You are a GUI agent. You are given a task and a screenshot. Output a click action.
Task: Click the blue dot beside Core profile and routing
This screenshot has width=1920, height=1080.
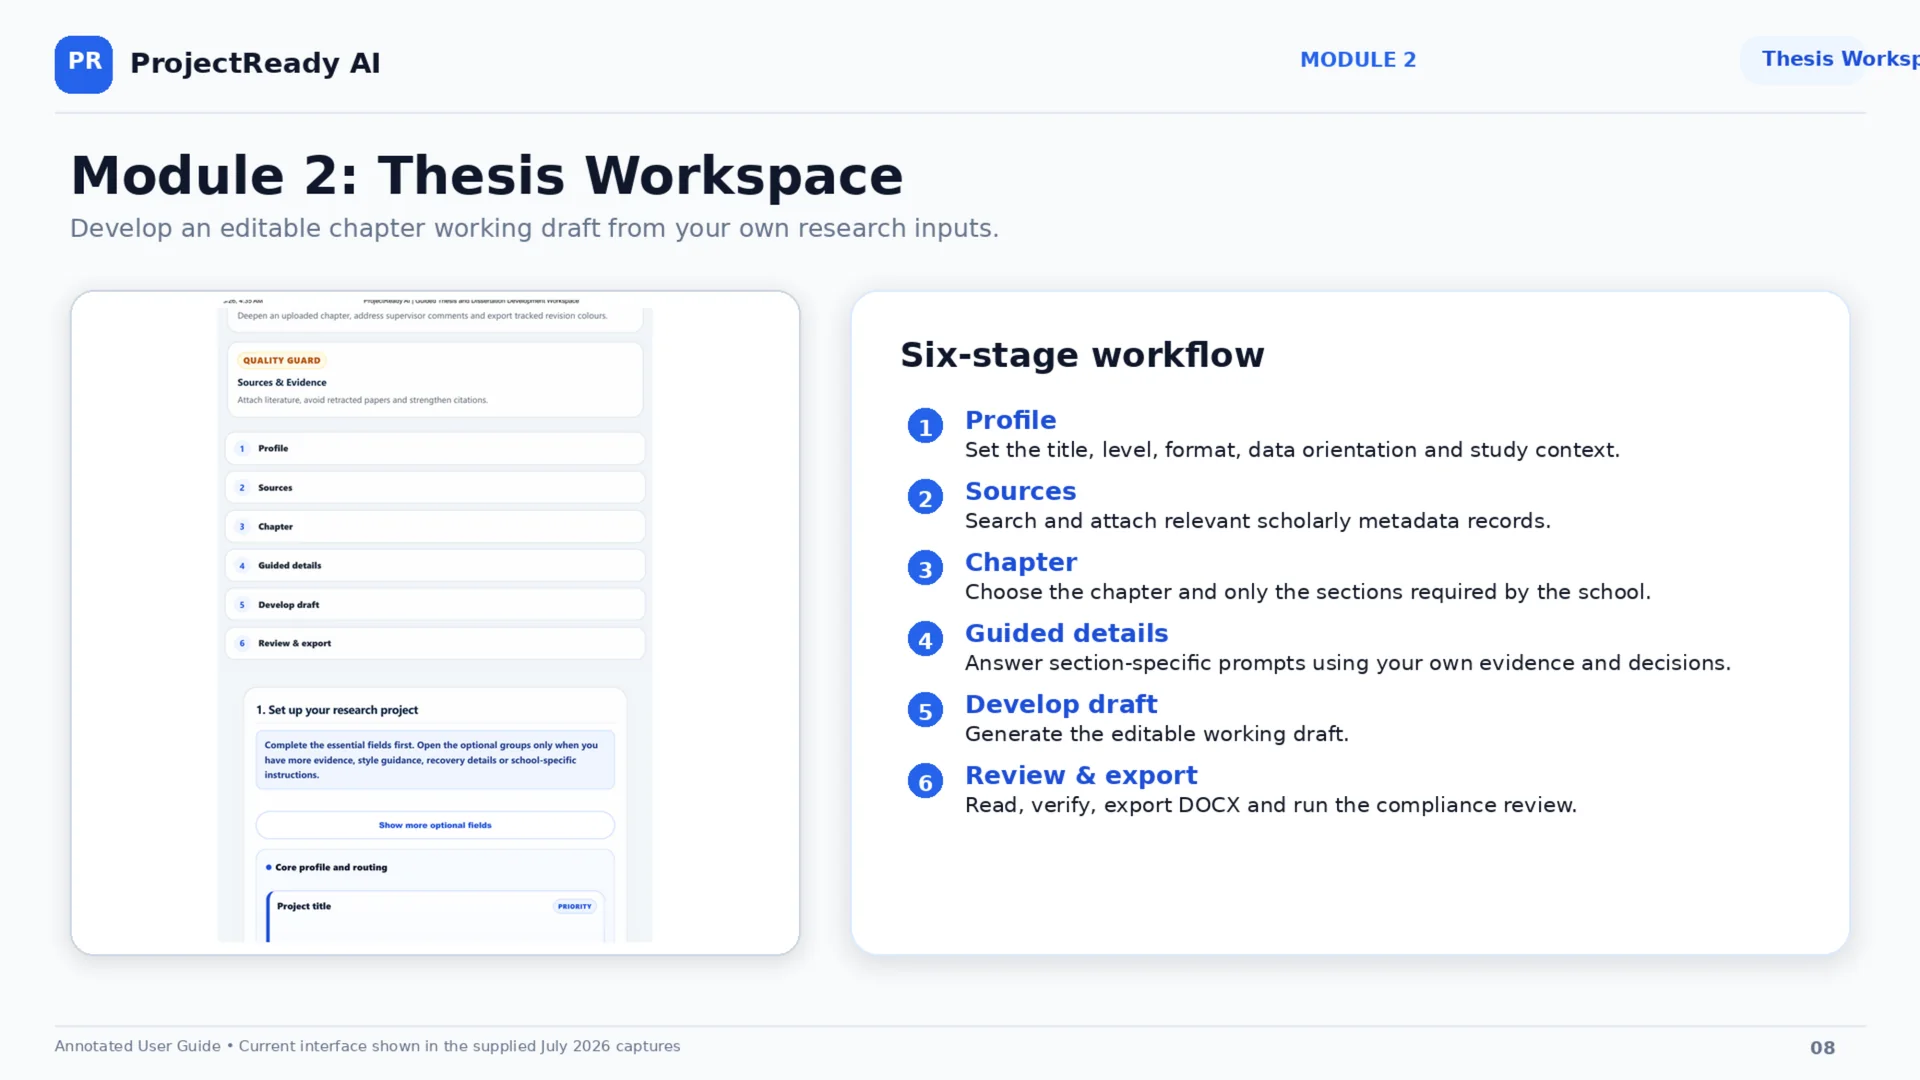[268, 867]
